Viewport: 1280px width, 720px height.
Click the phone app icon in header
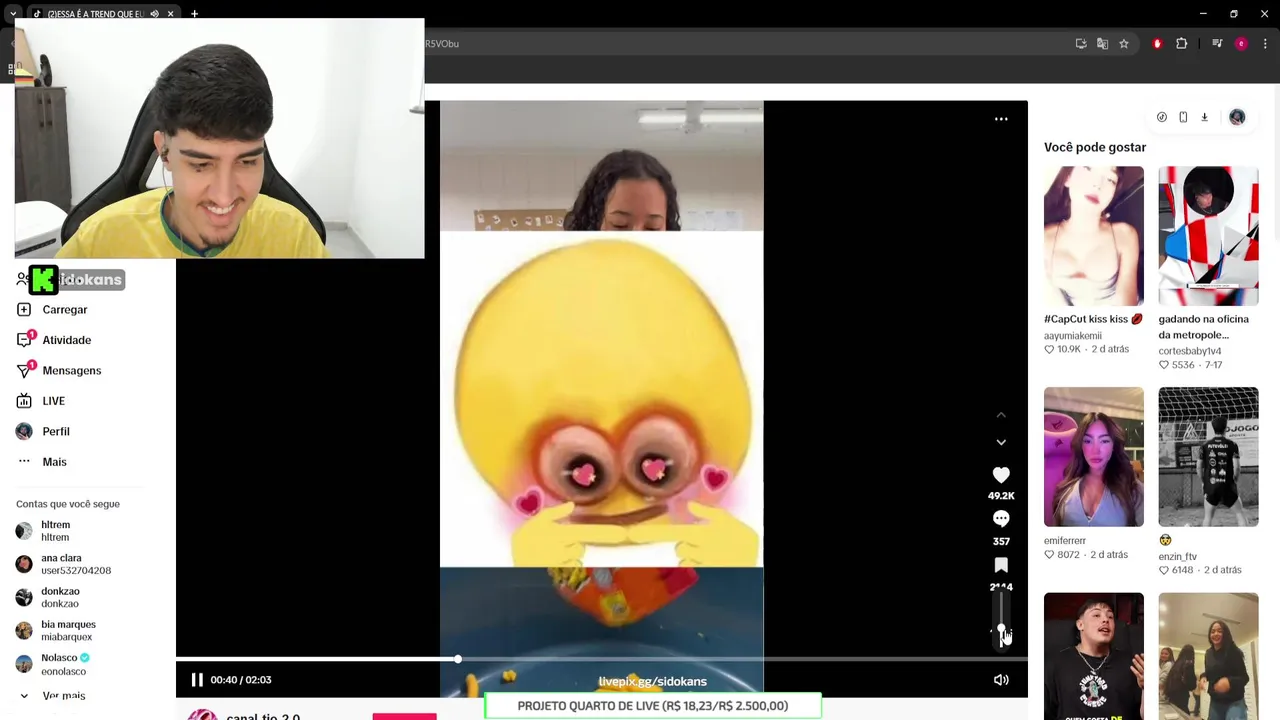[1183, 117]
